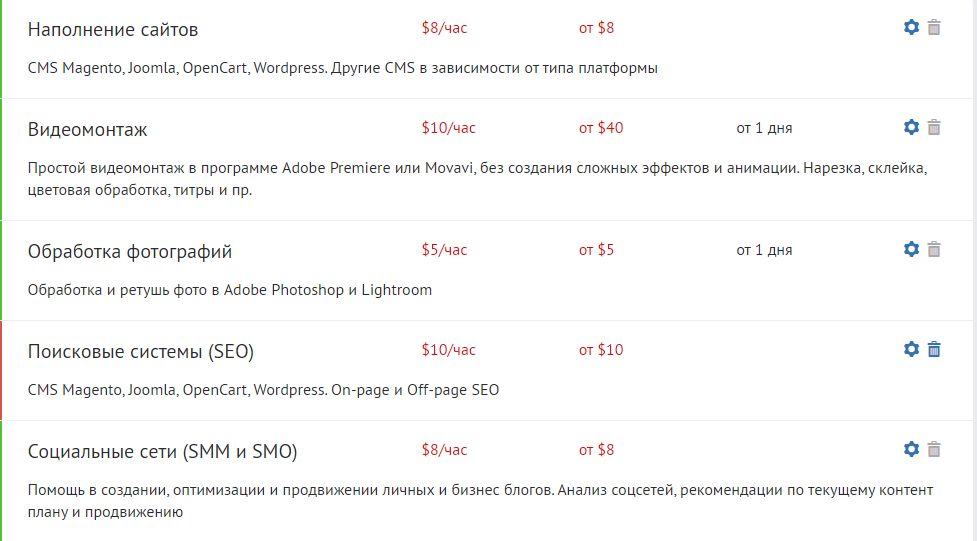Click the $10/час rate for Видеомонтаж
Viewport: 977px width, 541px height.
[x=448, y=128]
